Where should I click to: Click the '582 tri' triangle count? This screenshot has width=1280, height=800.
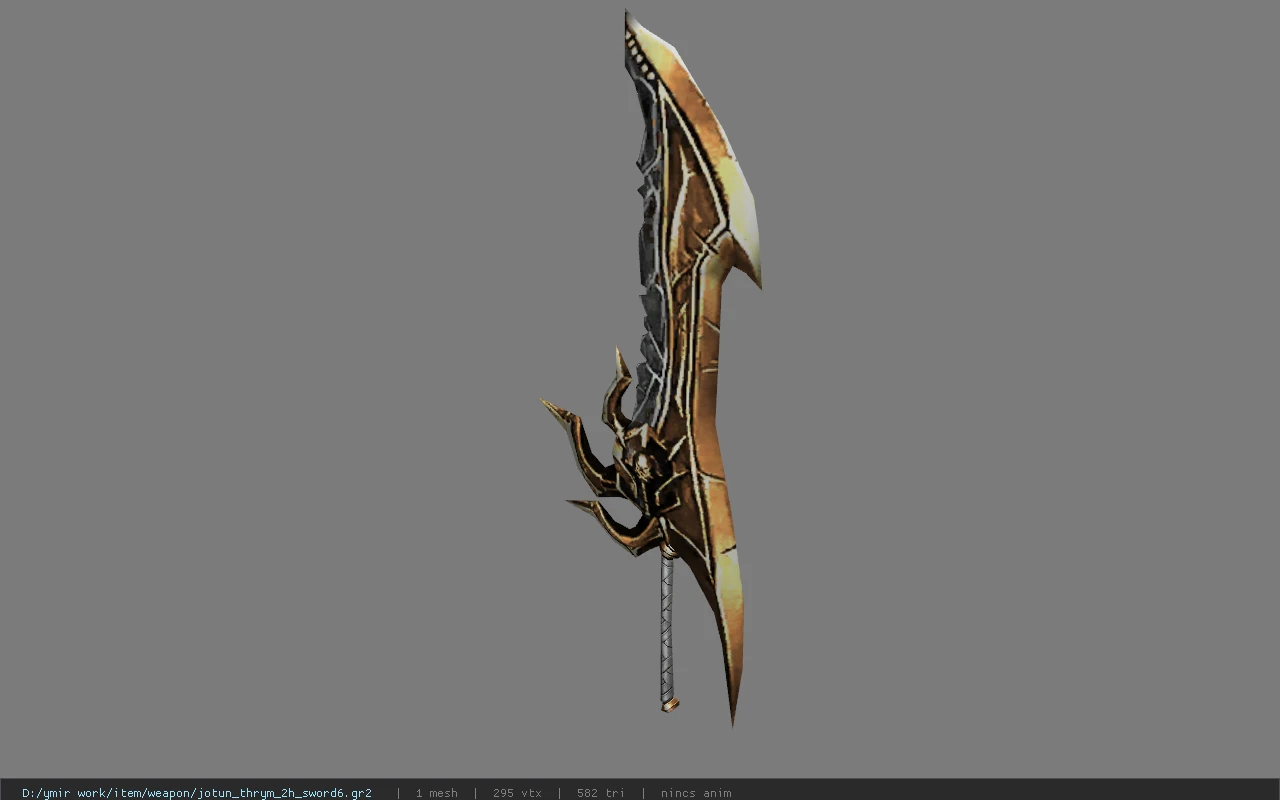click(x=601, y=793)
